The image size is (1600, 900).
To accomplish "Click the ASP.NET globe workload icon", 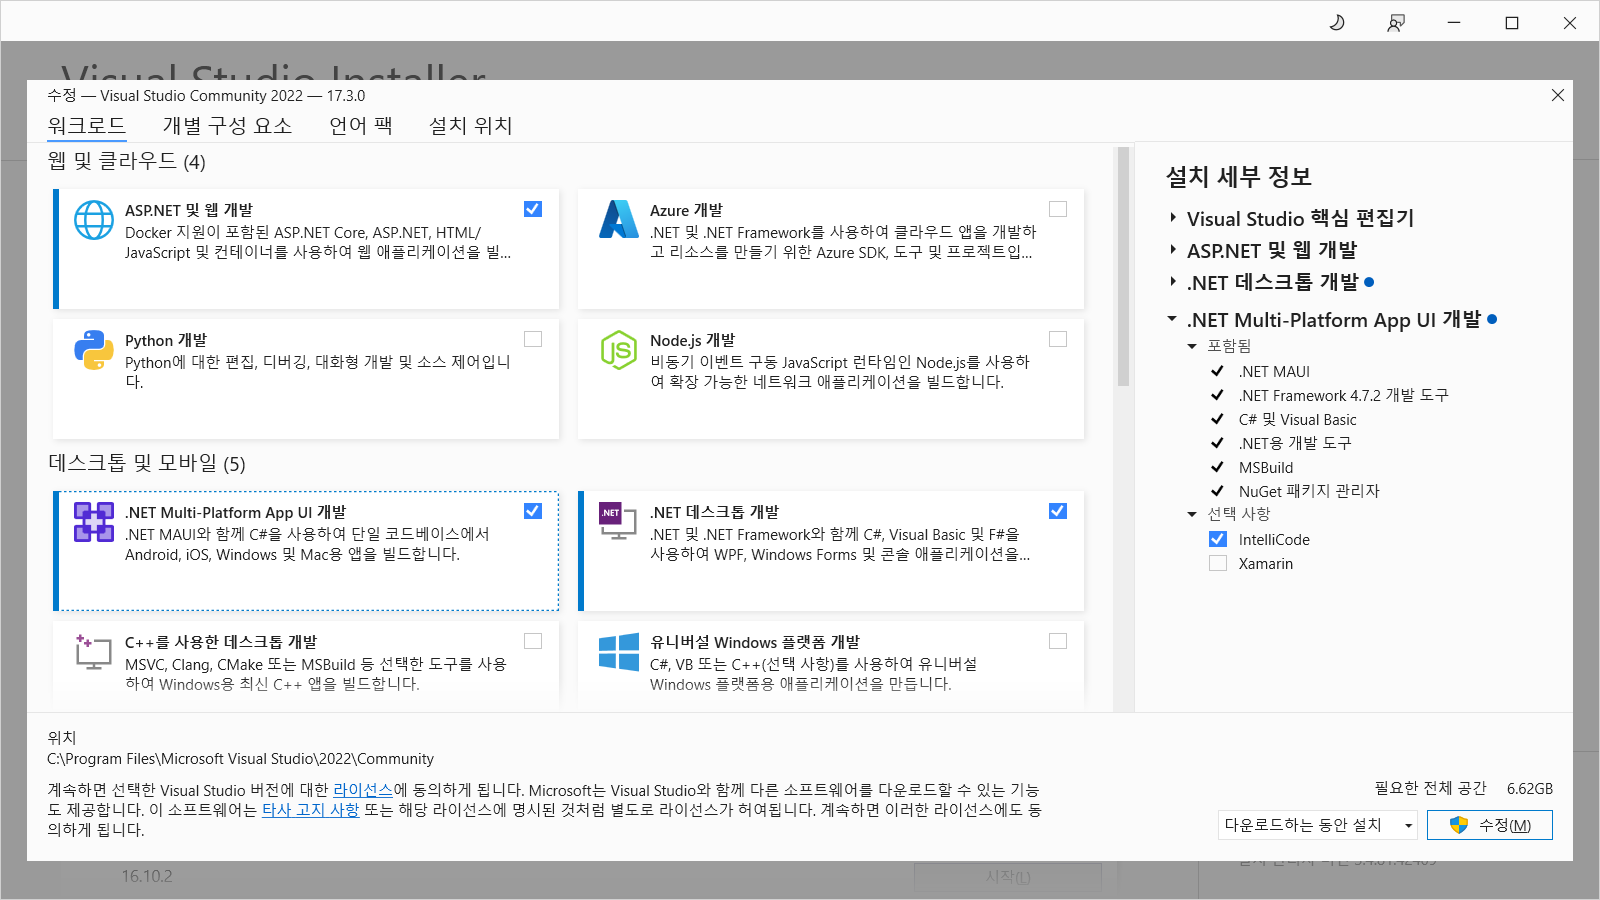I will [94, 220].
